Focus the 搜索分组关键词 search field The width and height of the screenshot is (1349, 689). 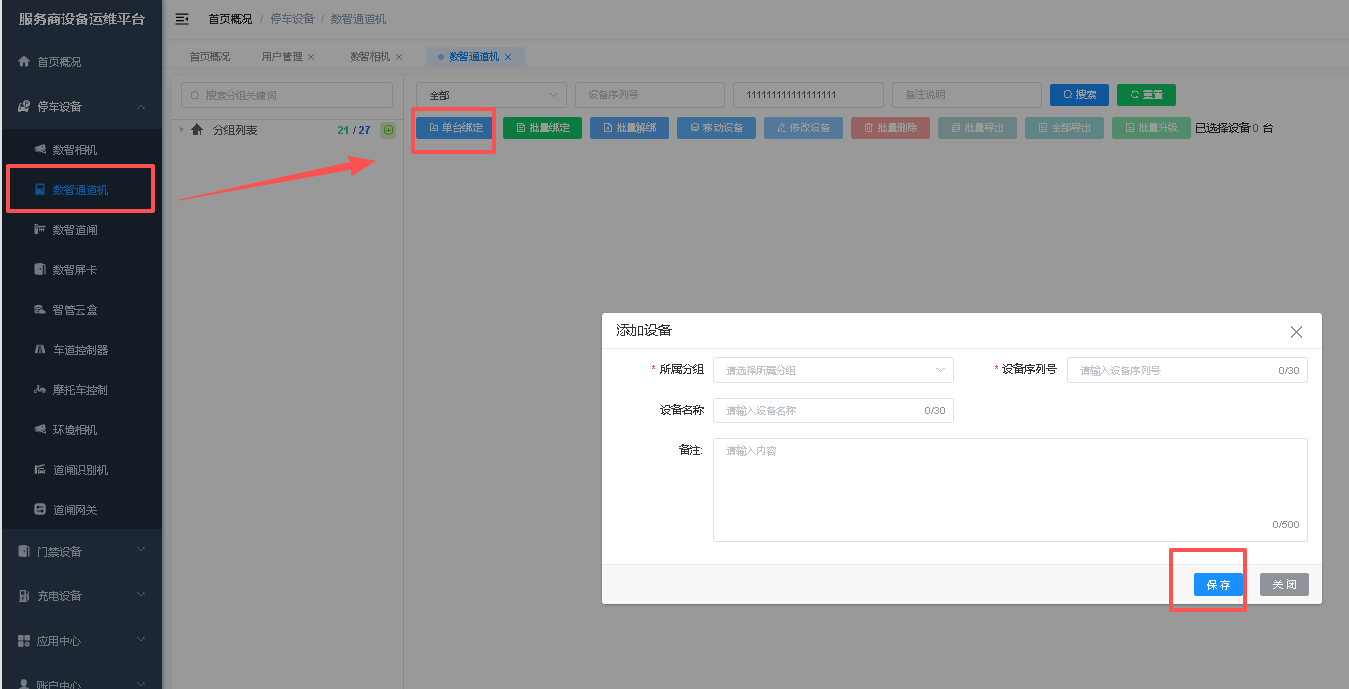[287, 95]
